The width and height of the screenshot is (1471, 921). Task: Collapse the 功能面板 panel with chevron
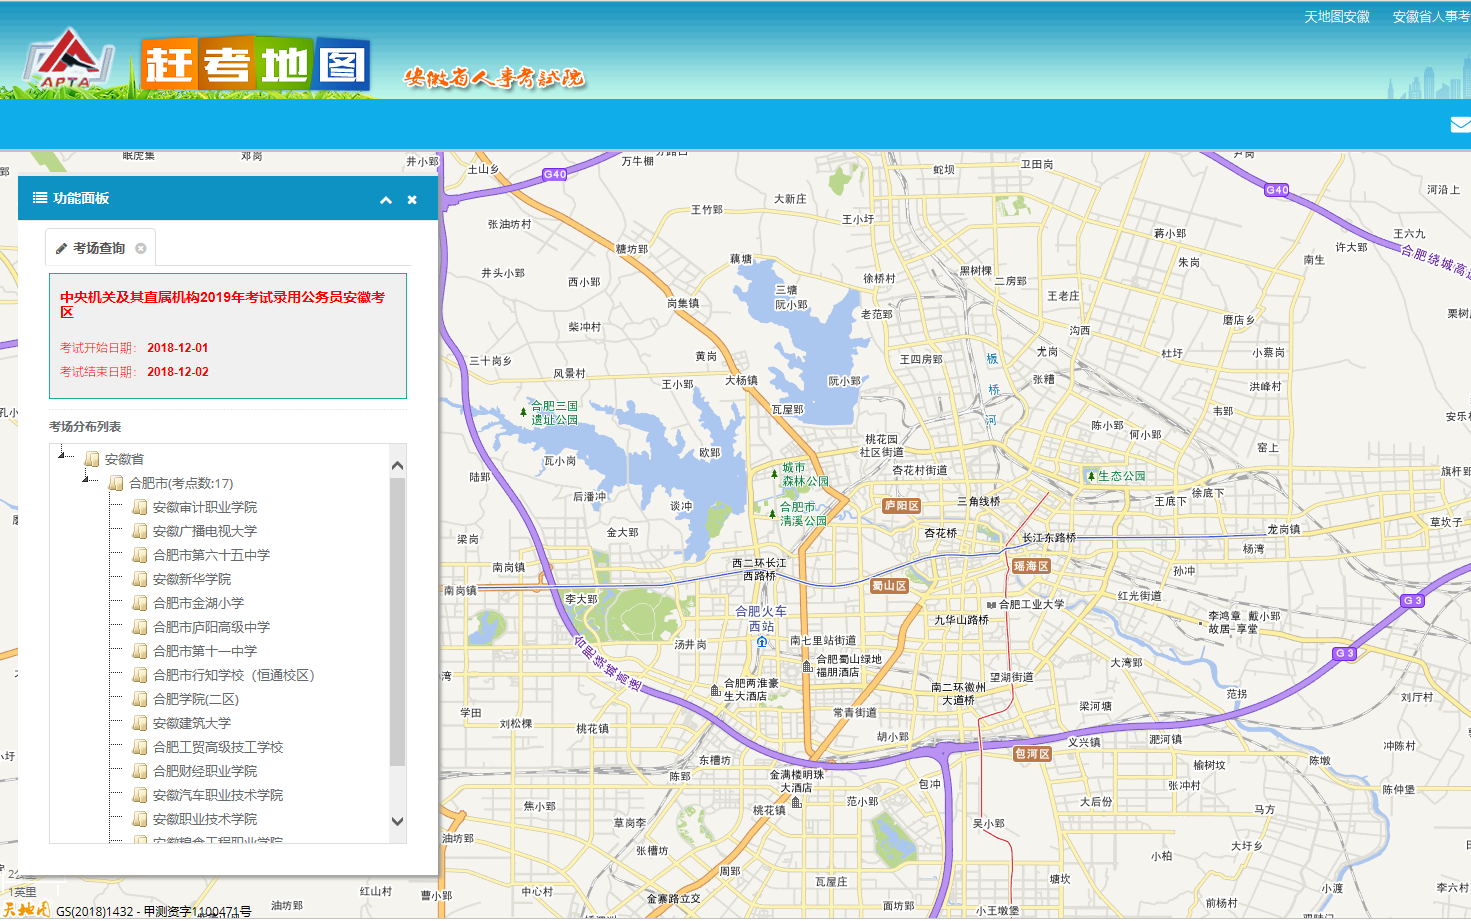pos(386,200)
